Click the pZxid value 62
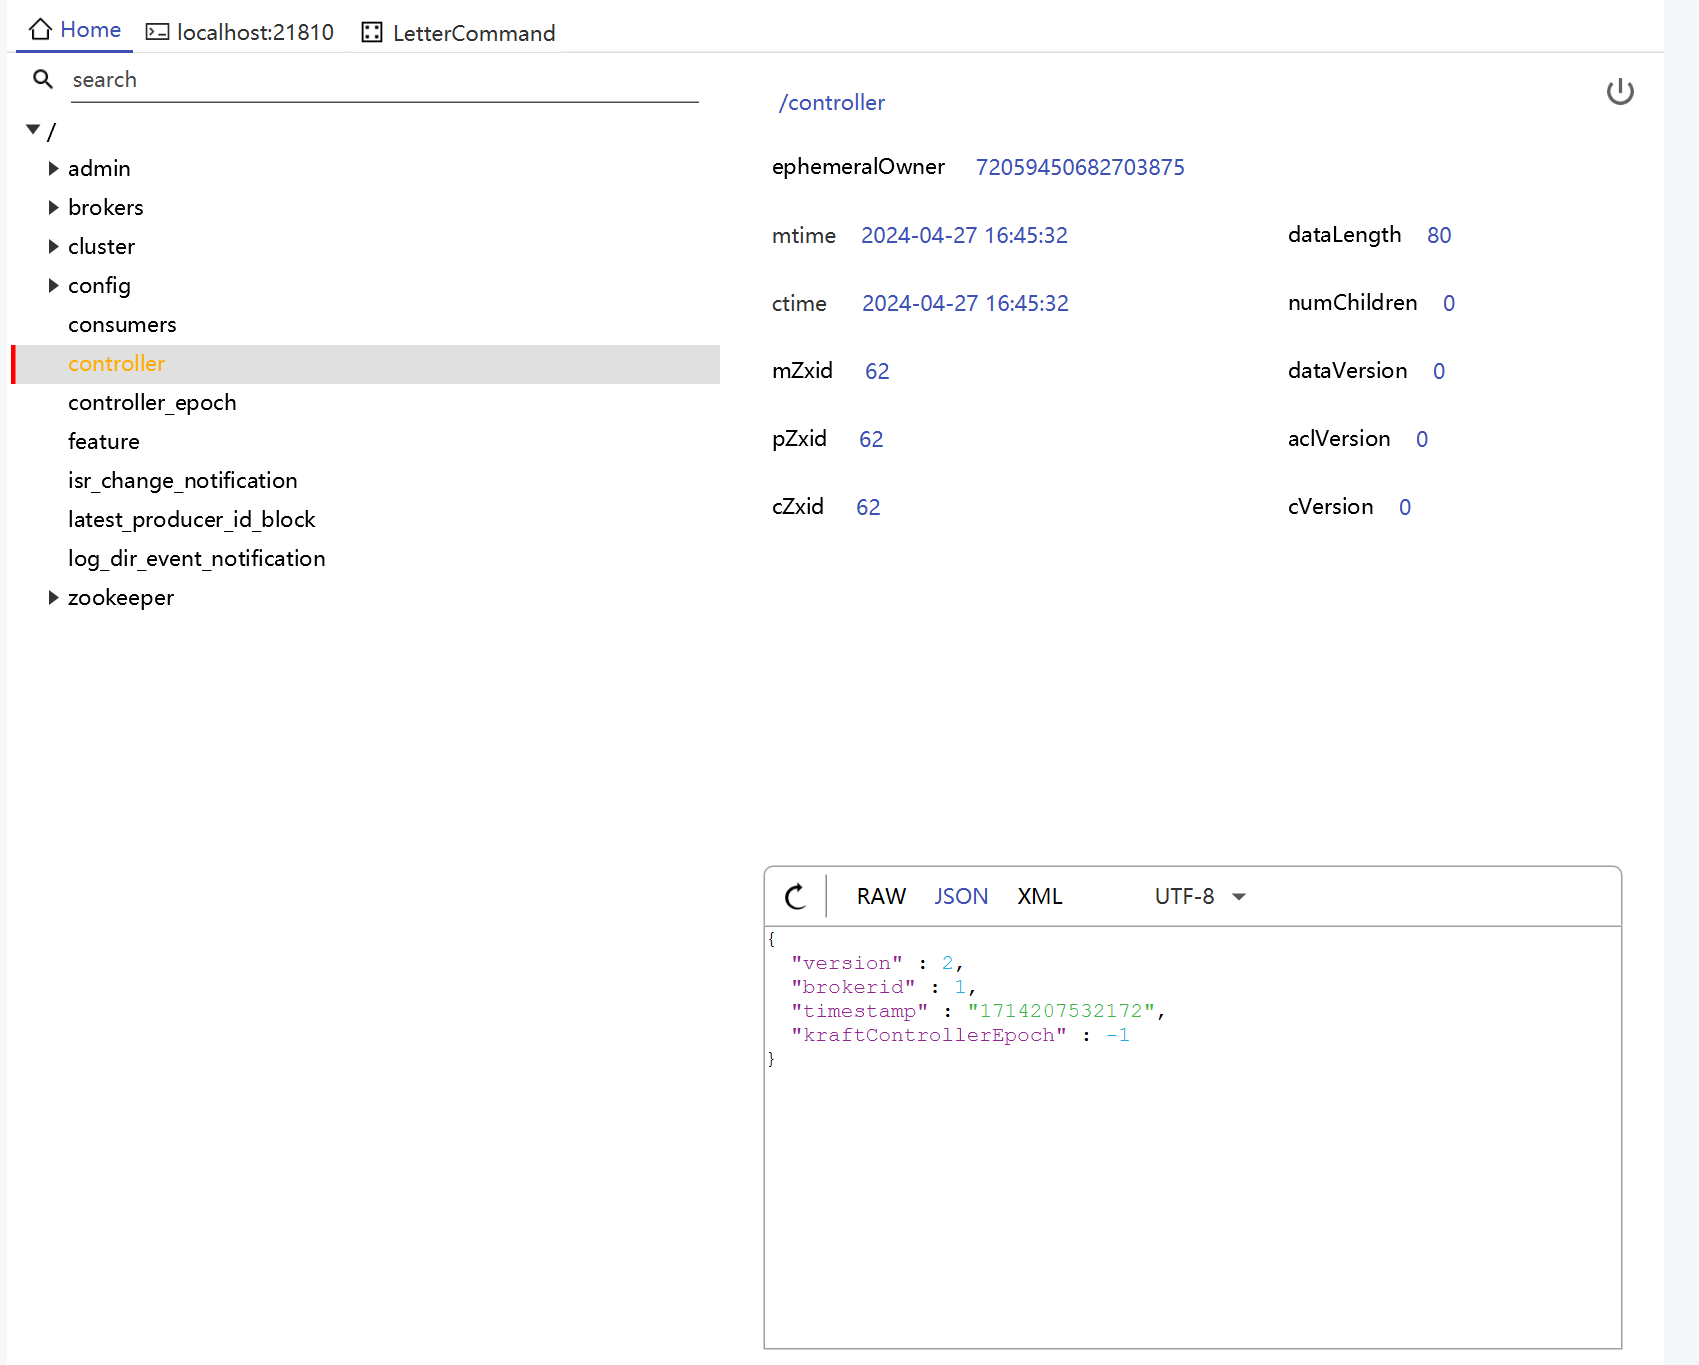This screenshot has height=1365, width=1699. 871,439
